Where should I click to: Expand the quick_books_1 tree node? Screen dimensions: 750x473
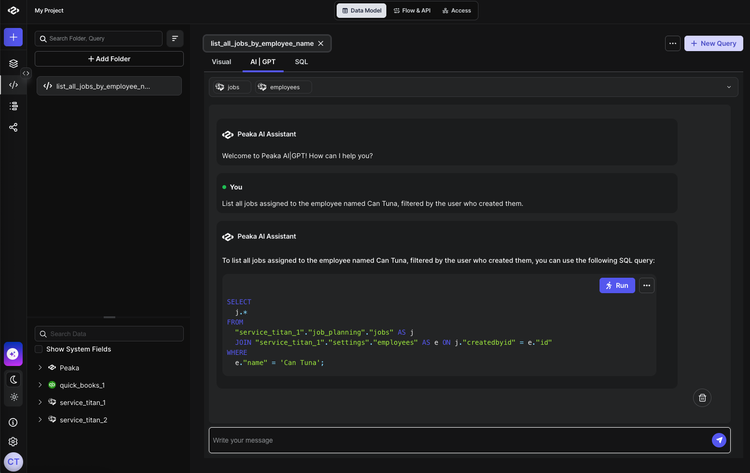pos(40,385)
